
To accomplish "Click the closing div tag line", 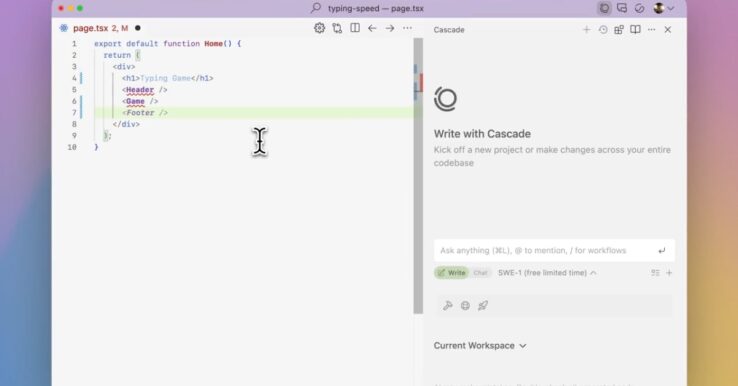I will point(126,124).
